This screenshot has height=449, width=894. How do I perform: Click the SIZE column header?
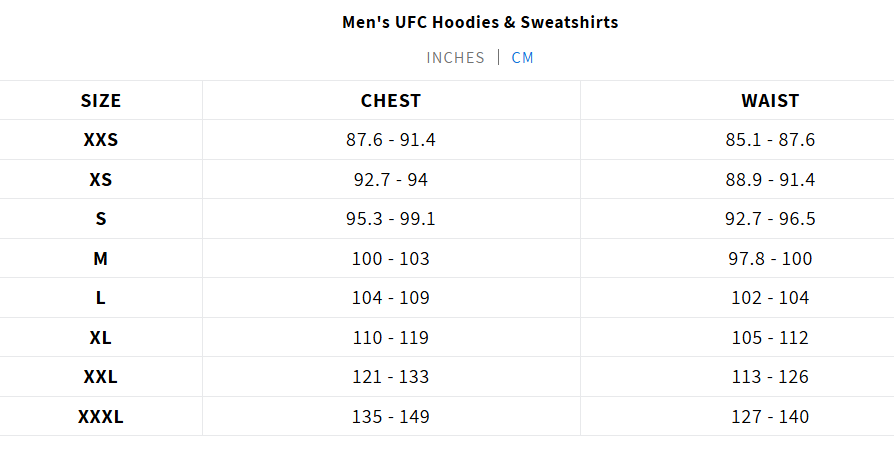pyautogui.click(x=101, y=101)
